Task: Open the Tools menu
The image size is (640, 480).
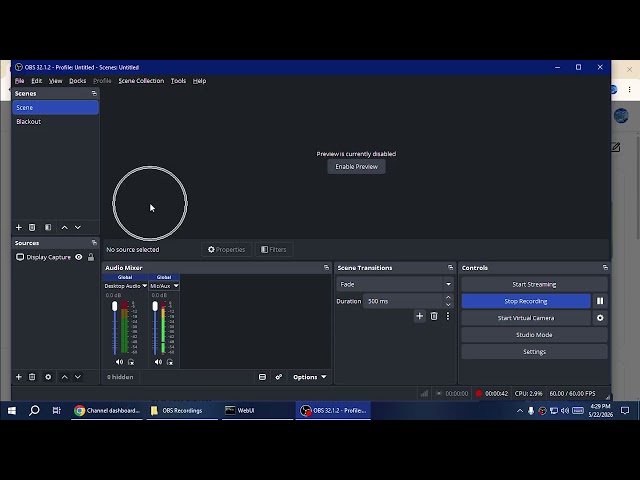Action: point(178,81)
